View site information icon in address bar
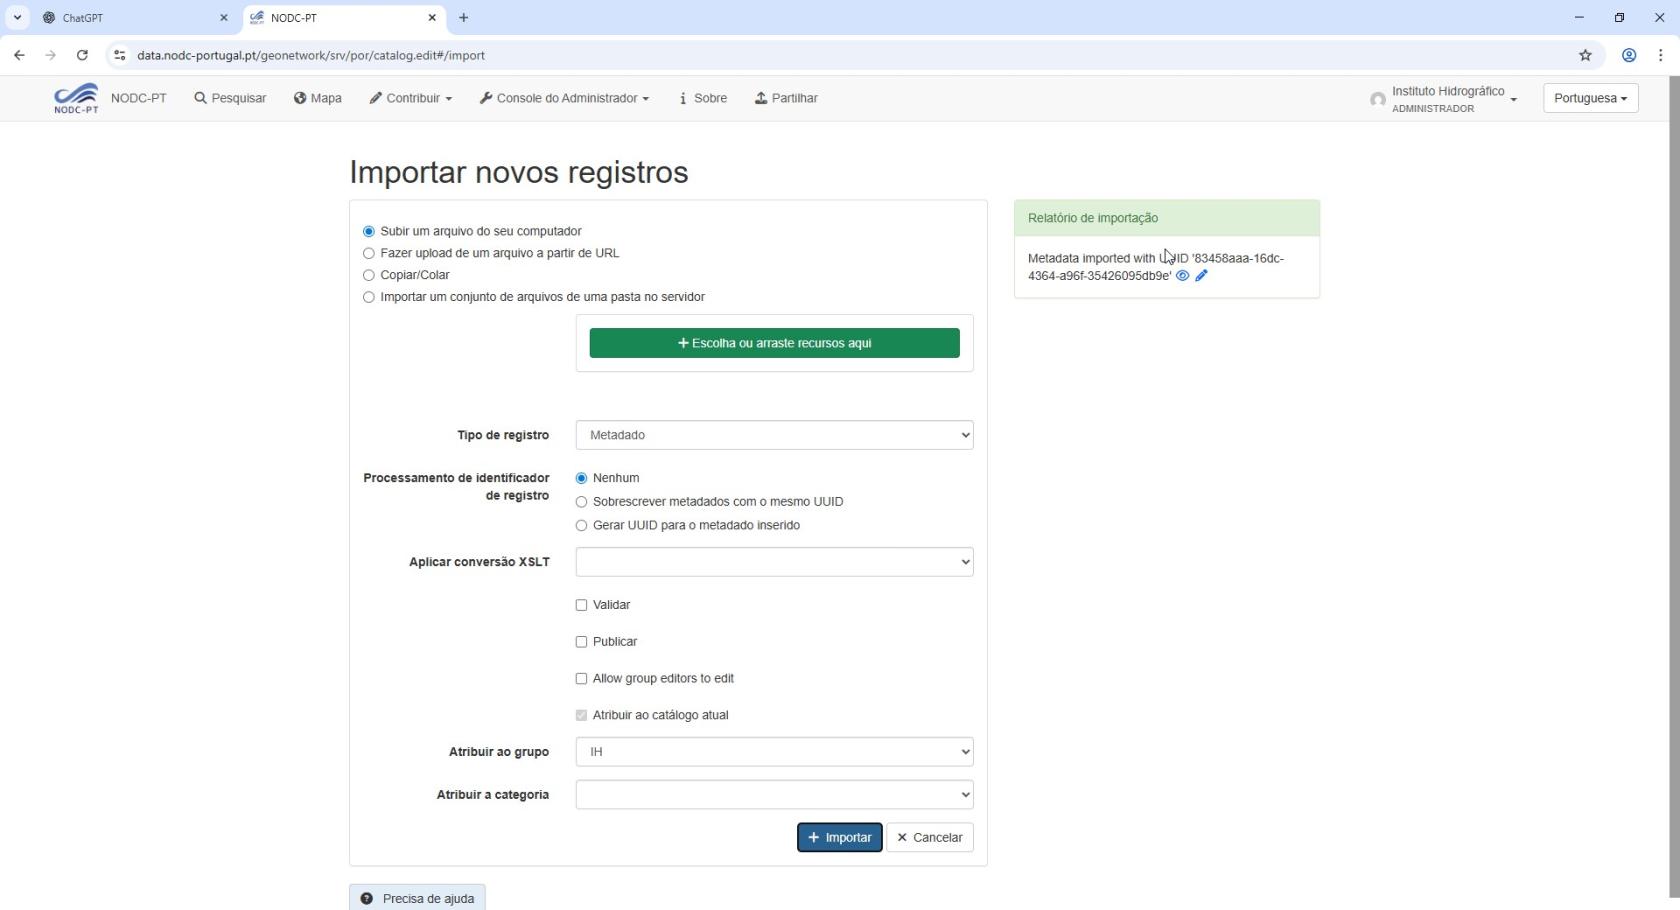Screen dimensions: 1680x910 [x=119, y=55]
